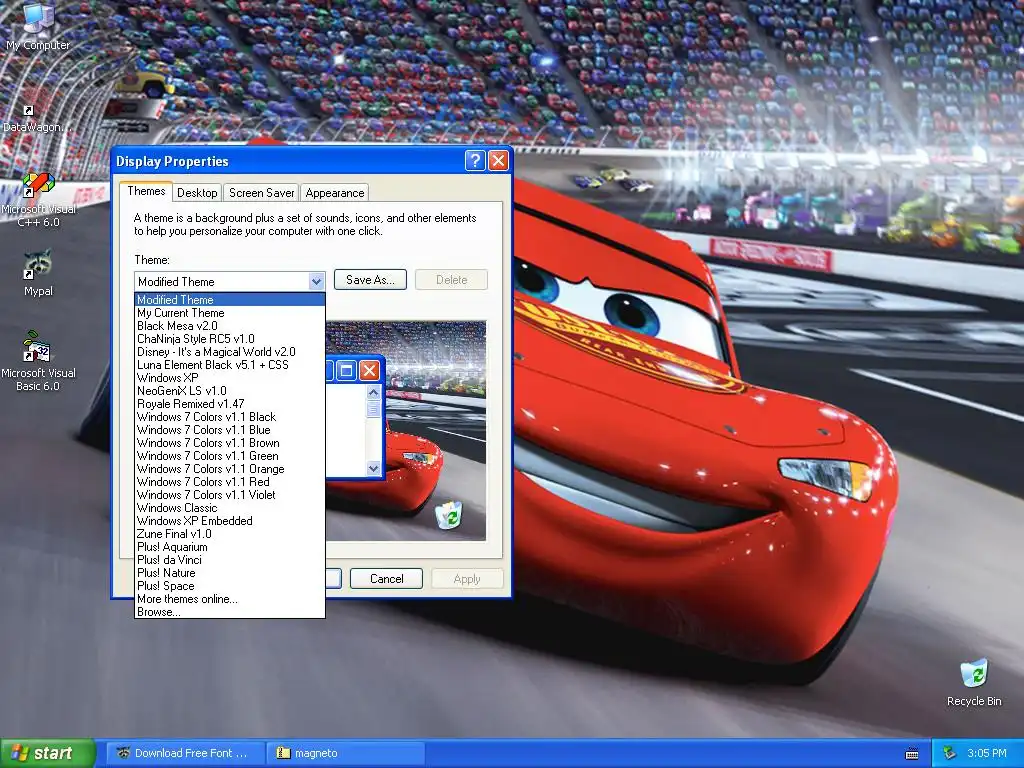Image resolution: width=1024 pixels, height=768 pixels.
Task: Switch to the magneto taskbar window
Action: click(345, 753)
